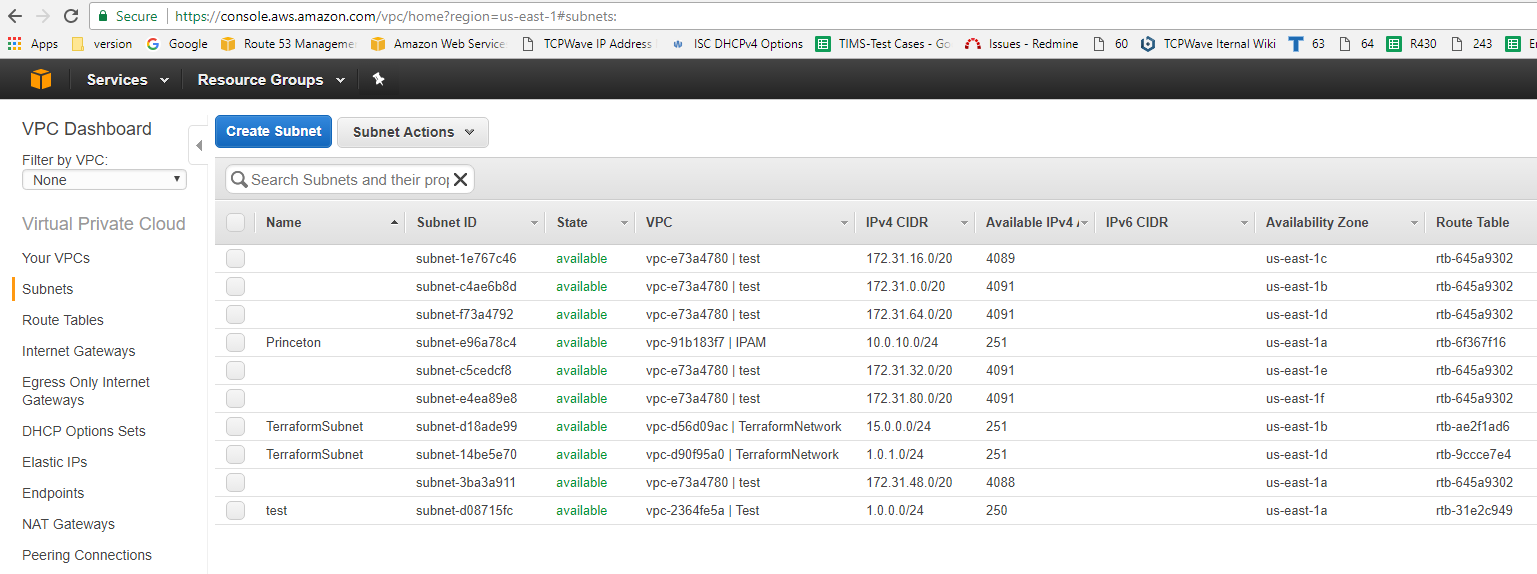Open the Amazon Web Services bookmark
Image resolution: width=1537 pixels, height=574 pixels.
[x=439, y=44]
